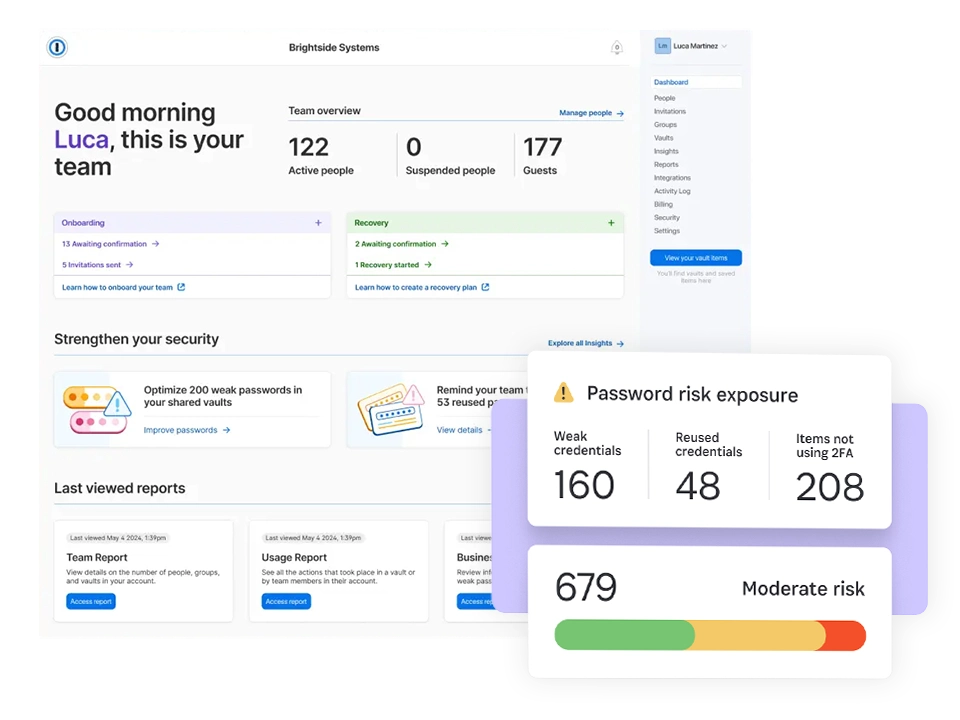Click Access report under Usage Report
Screen dimensions: 960x720
click(286, 601)
